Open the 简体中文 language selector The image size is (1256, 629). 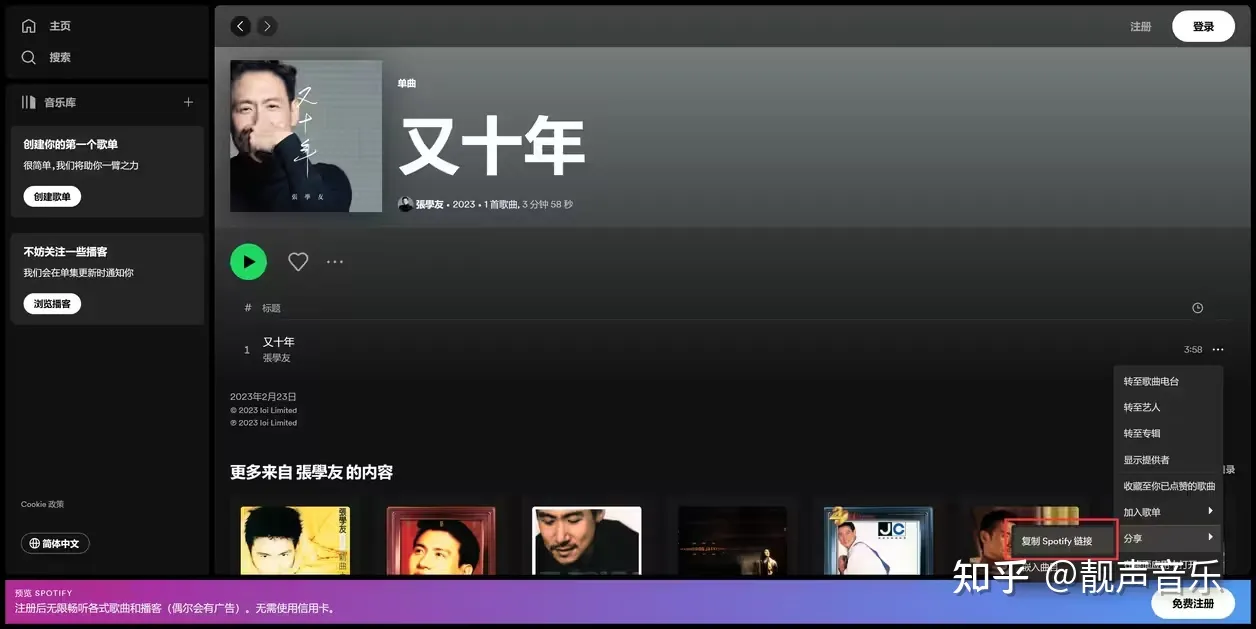point(56,543)
